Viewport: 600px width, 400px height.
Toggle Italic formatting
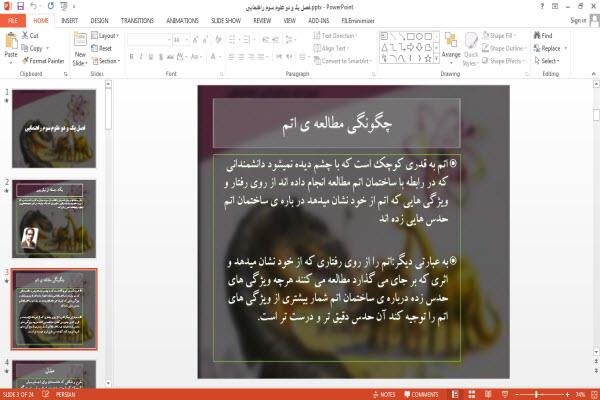pos(141,57)
